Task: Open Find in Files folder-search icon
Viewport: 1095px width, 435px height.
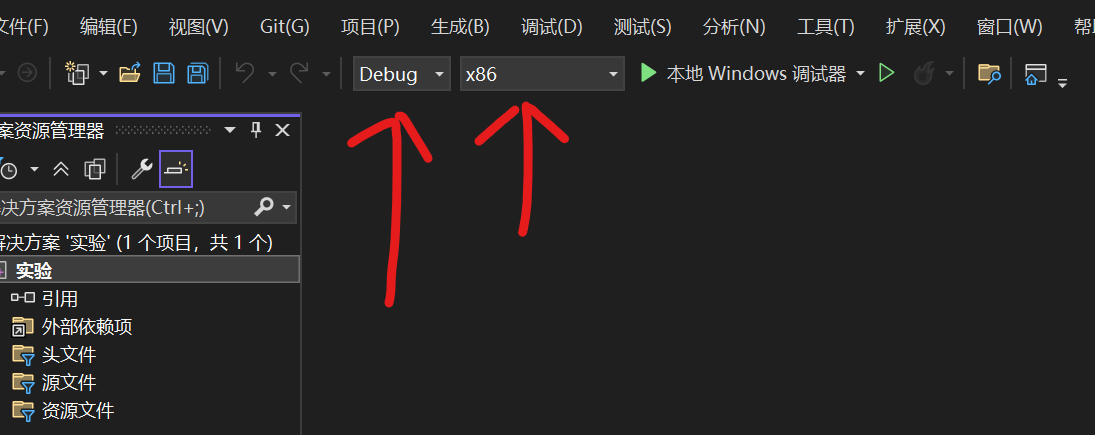Action: 989,73
